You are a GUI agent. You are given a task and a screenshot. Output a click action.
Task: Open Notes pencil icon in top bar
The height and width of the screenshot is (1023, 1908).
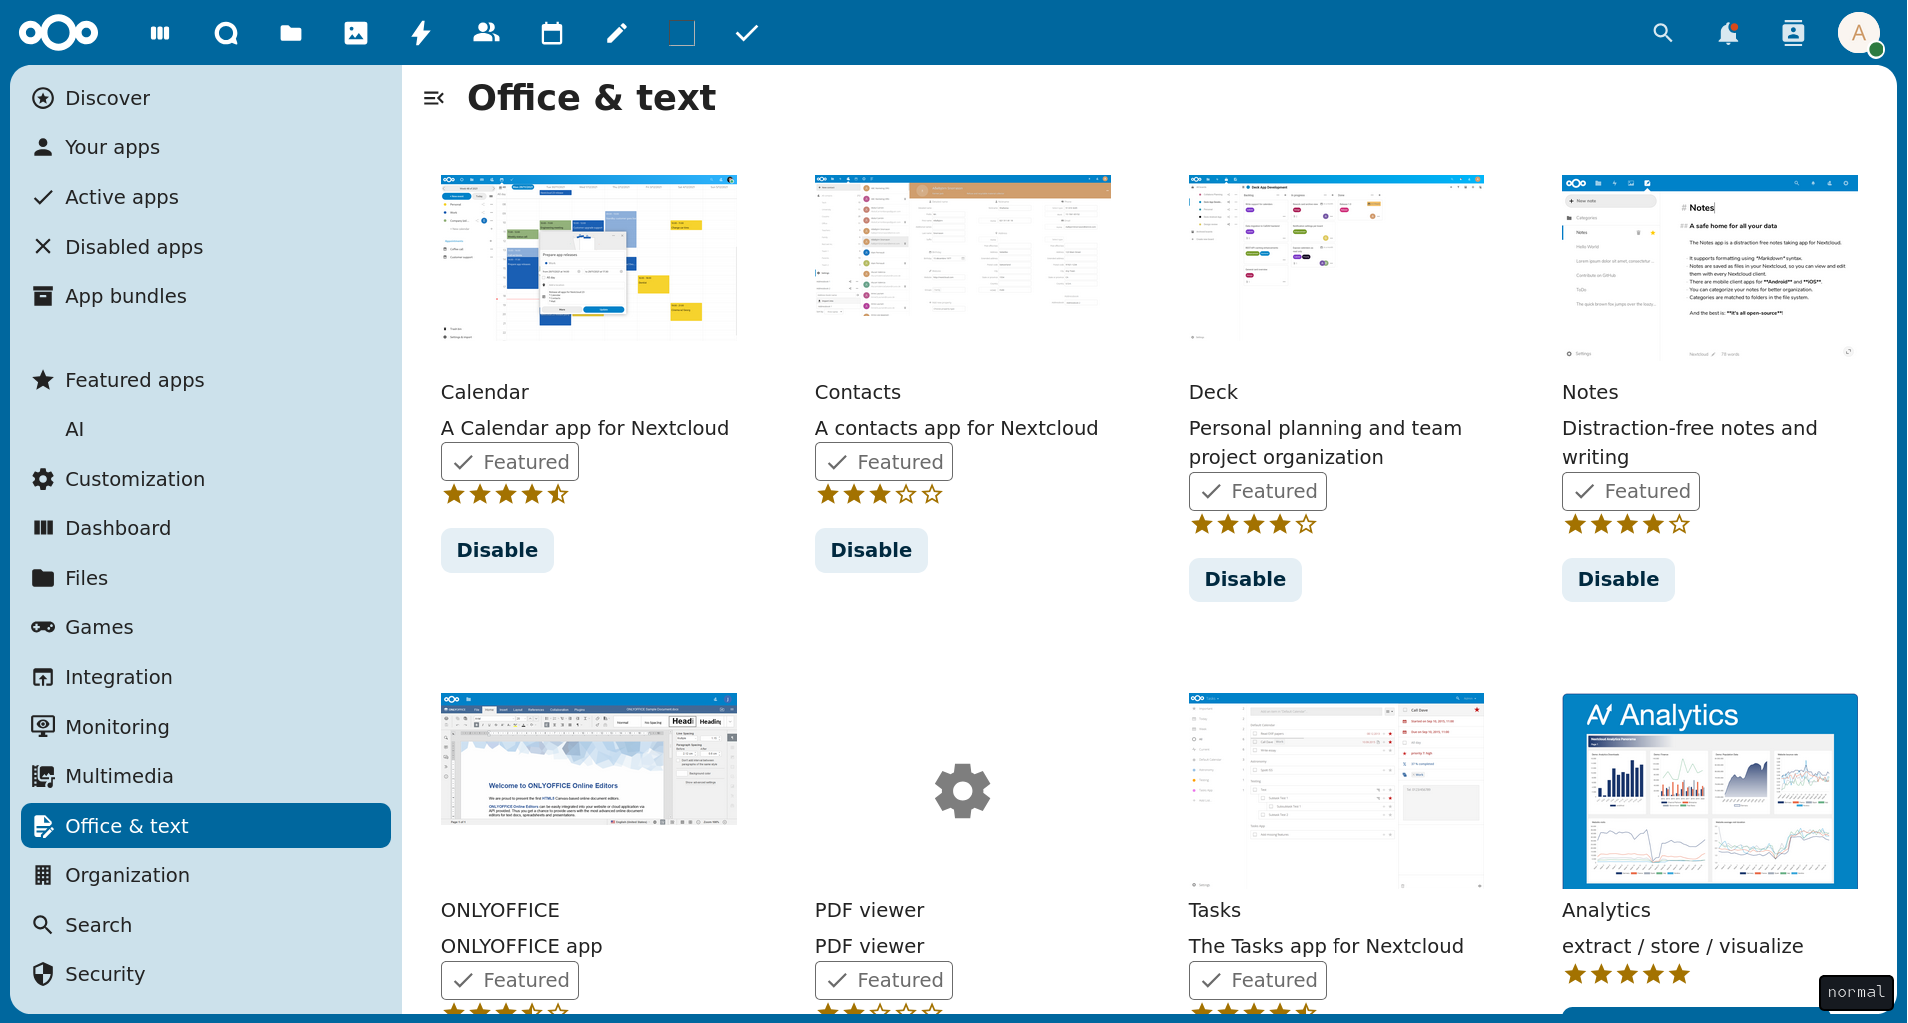pyautogui.click(x=617, y=33)
